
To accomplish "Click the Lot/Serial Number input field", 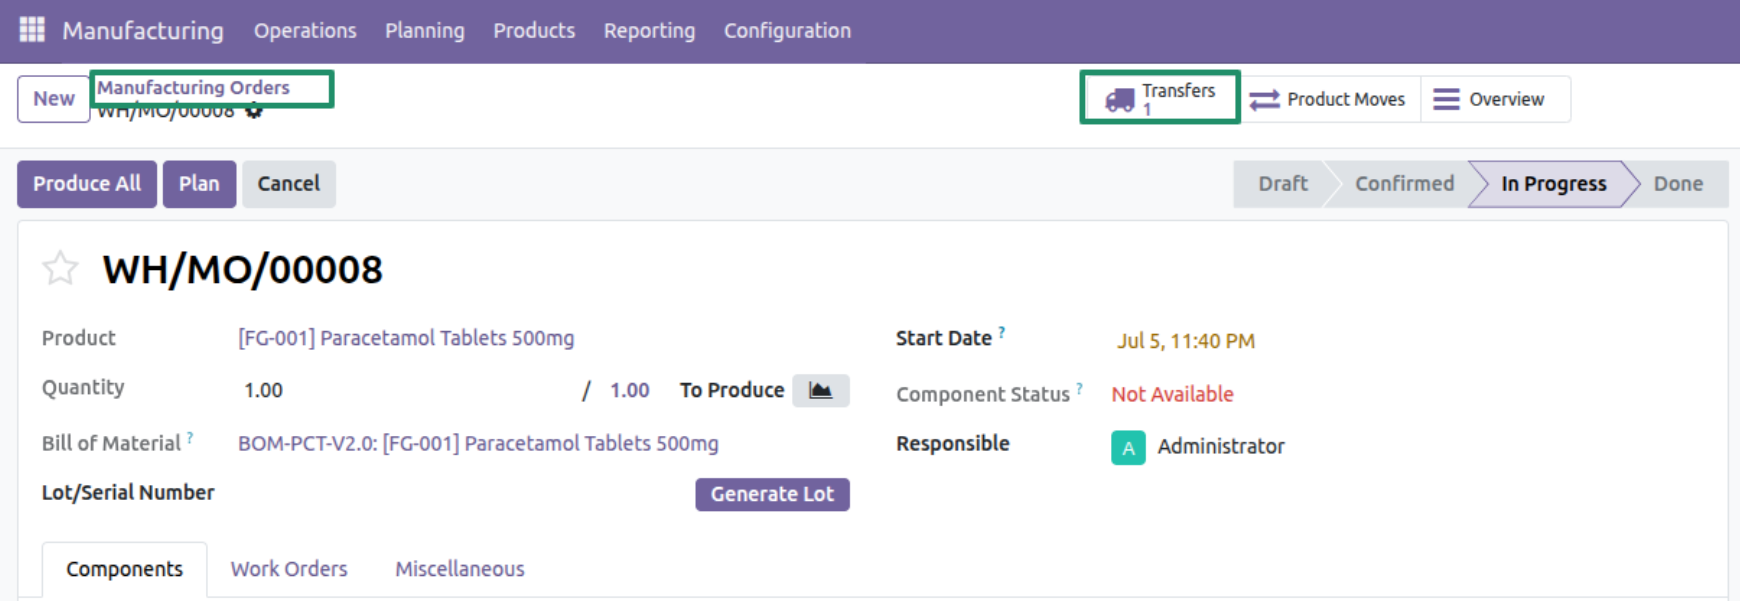I will (x=460, y=494).
